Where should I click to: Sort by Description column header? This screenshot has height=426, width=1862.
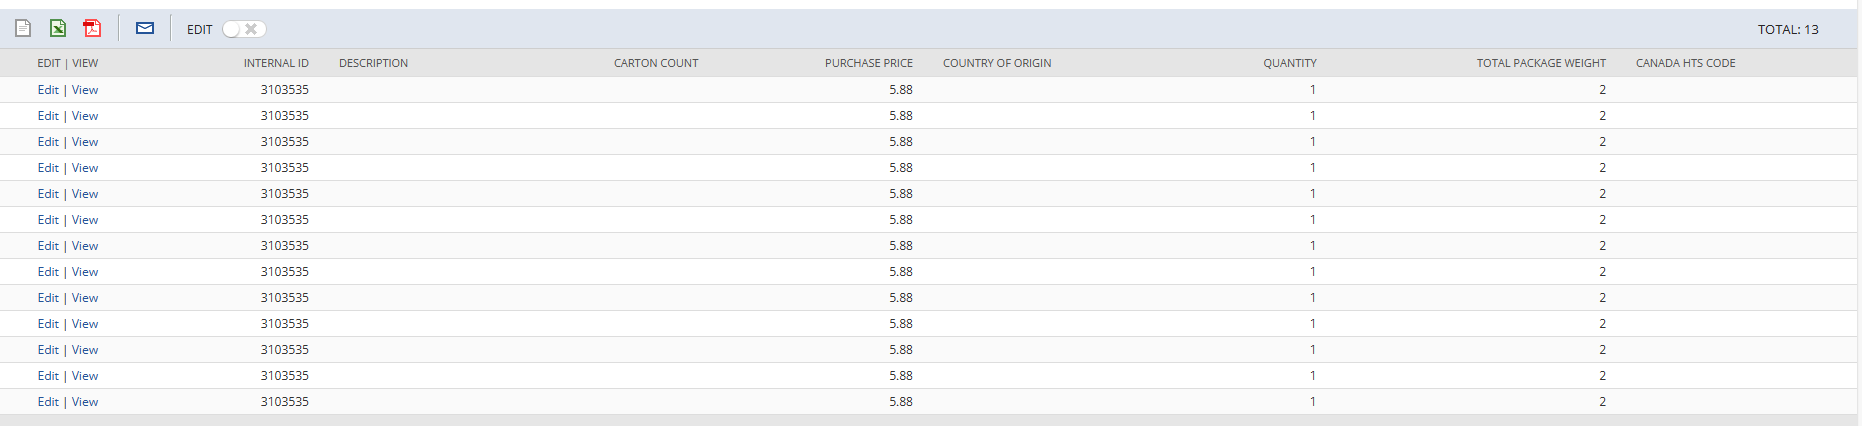click(x=373, y=63)
